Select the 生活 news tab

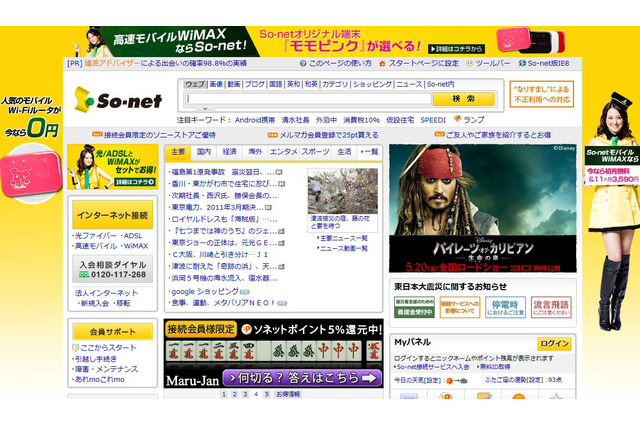[344, 152]
